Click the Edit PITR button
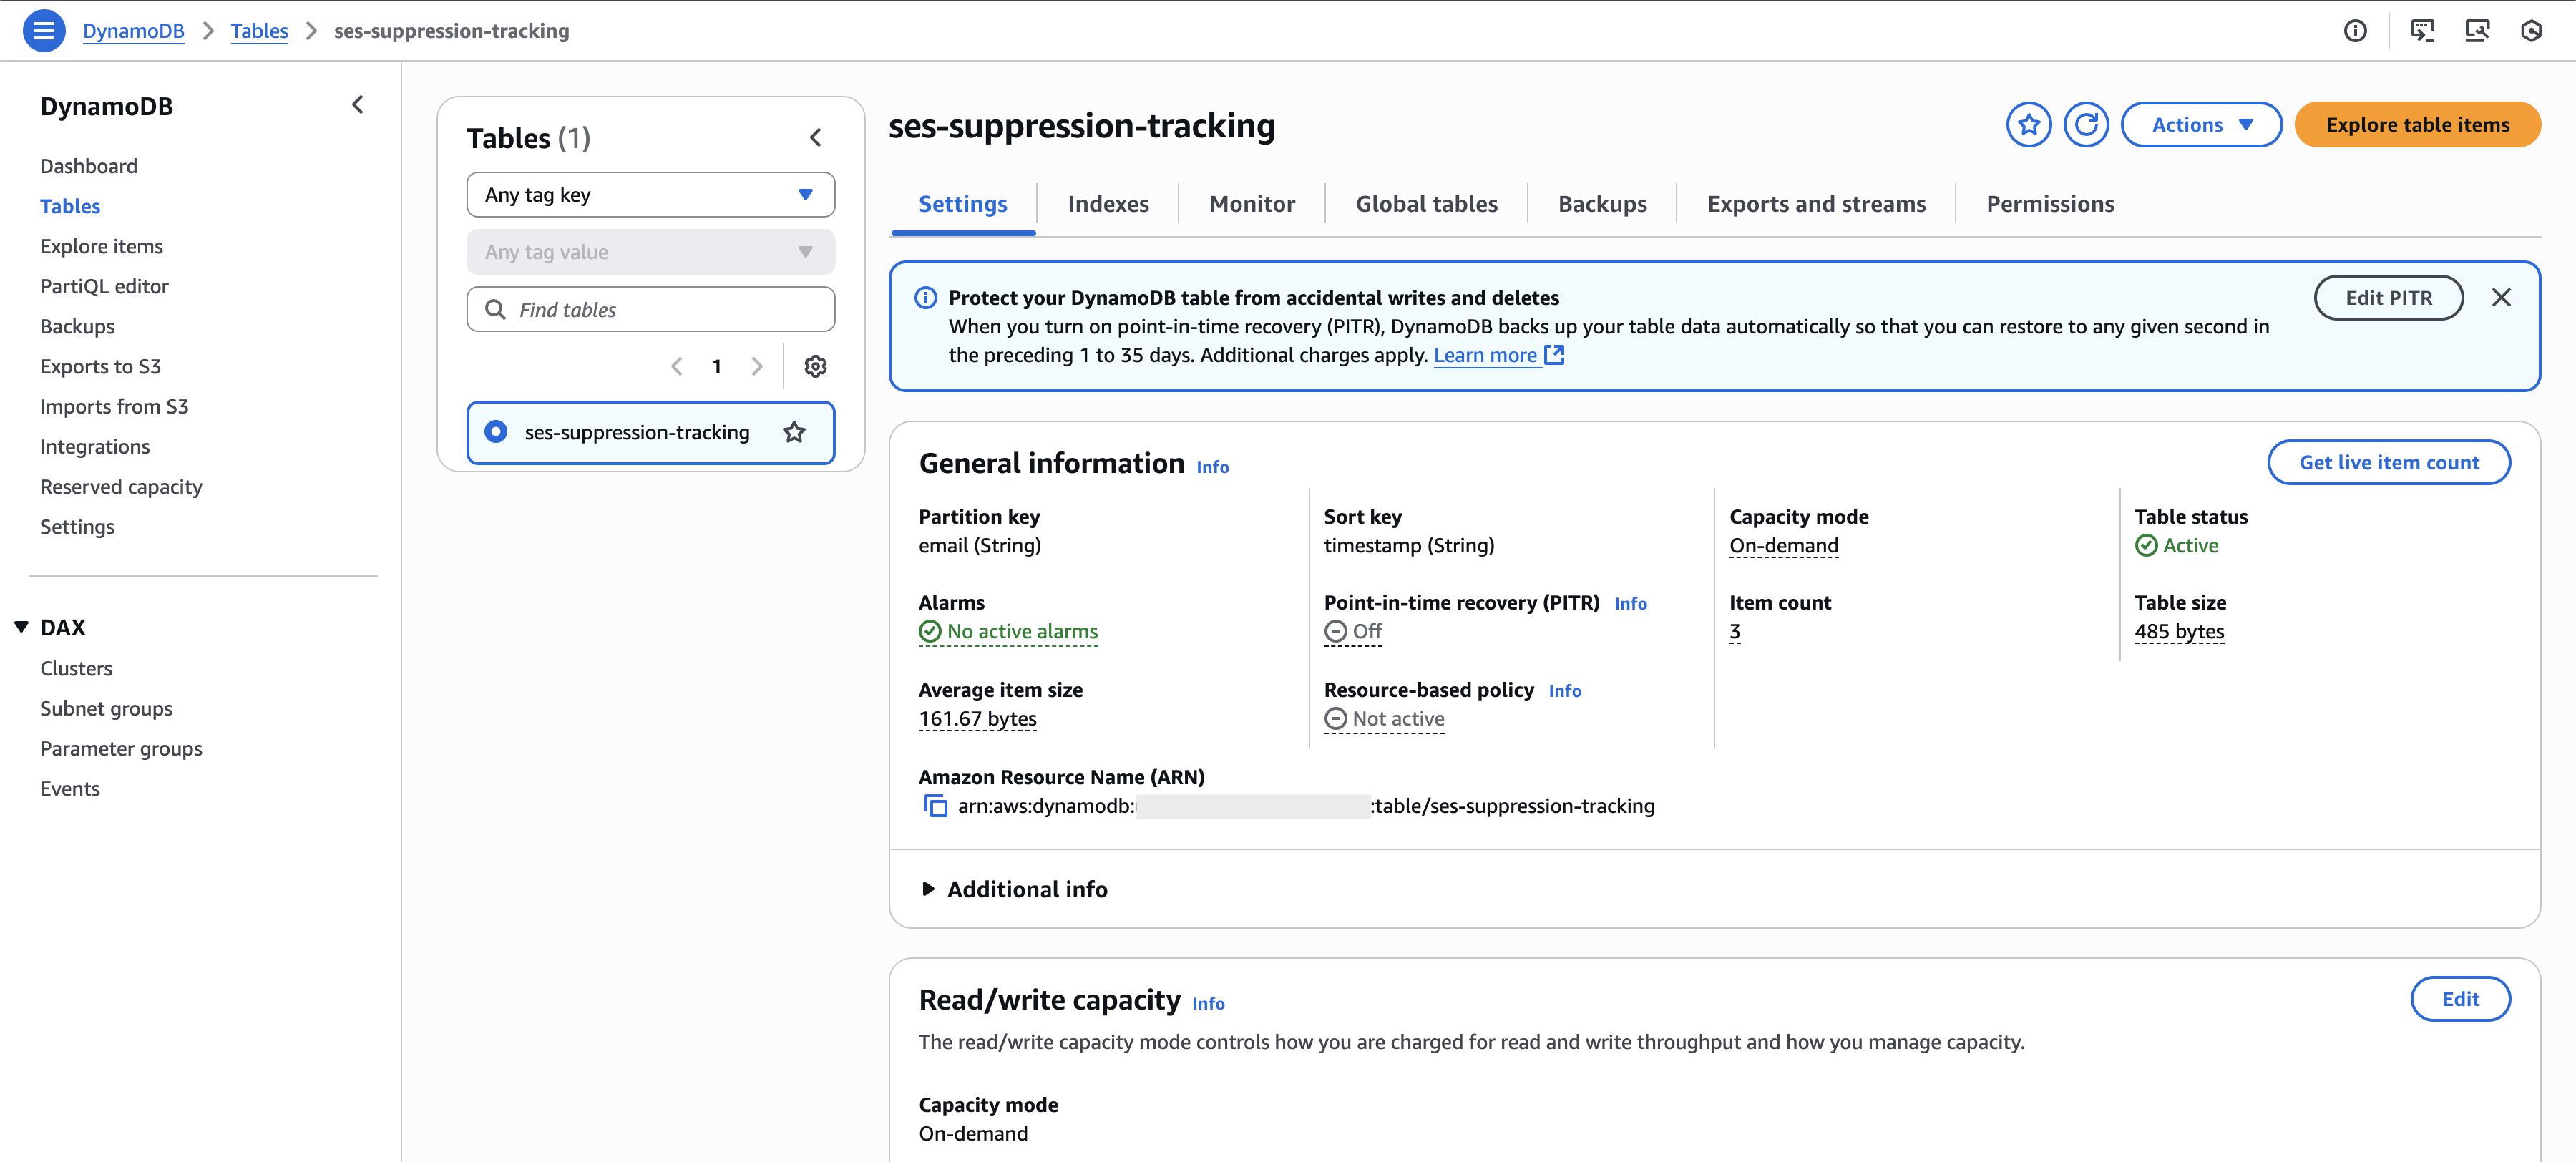The image size is (2576, 1162). 2388,297
